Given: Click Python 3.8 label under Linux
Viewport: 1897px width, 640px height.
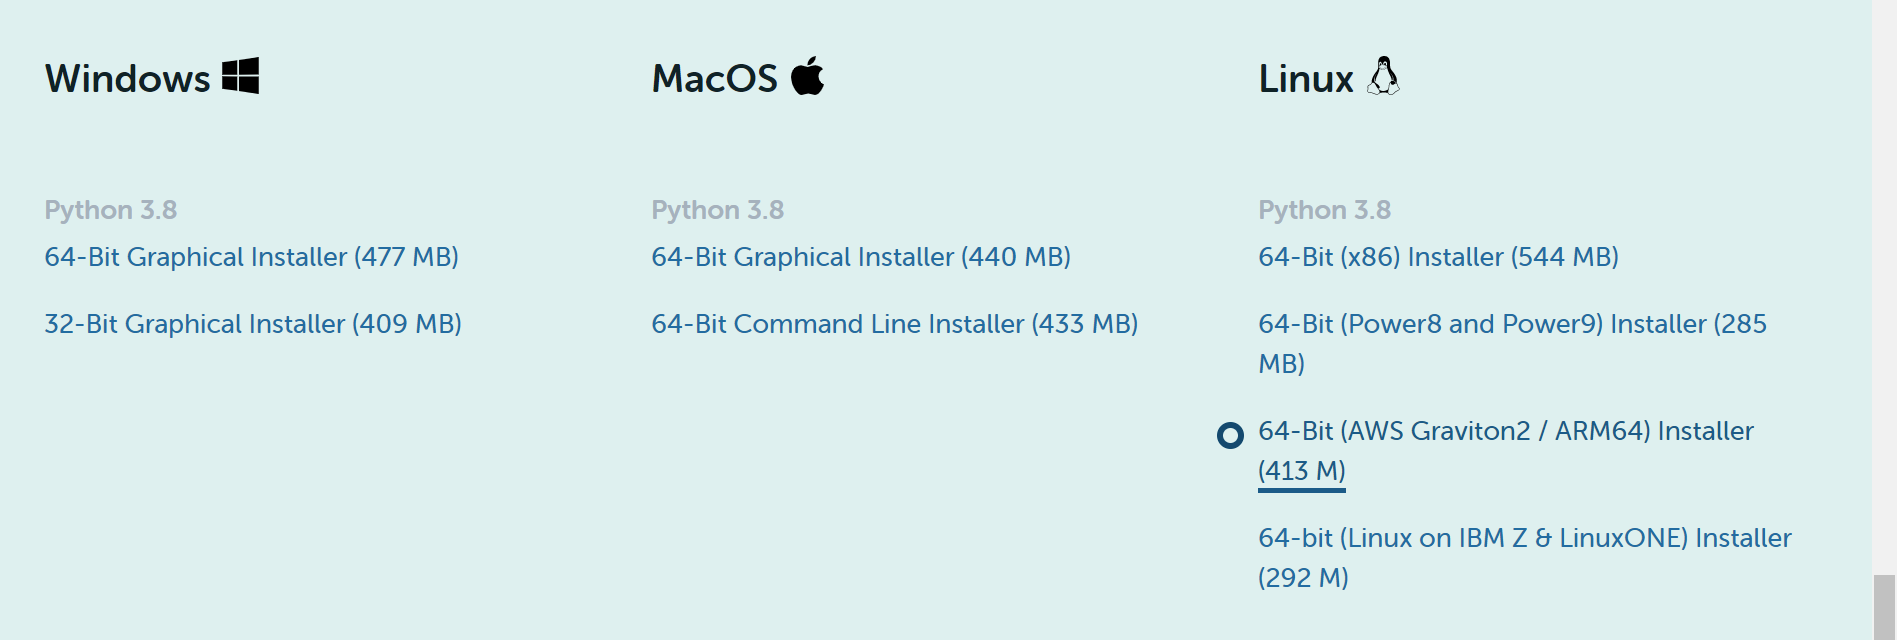Looking at the screenshot, I should (1324, 210).
